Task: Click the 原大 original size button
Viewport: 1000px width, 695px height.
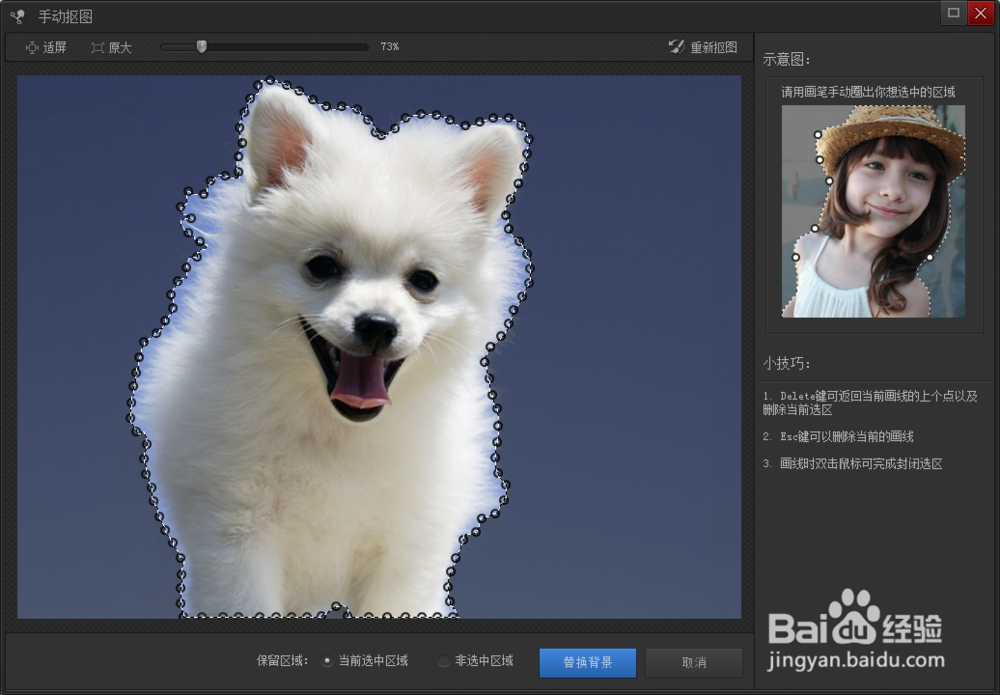Action: [x=112, y=47]
